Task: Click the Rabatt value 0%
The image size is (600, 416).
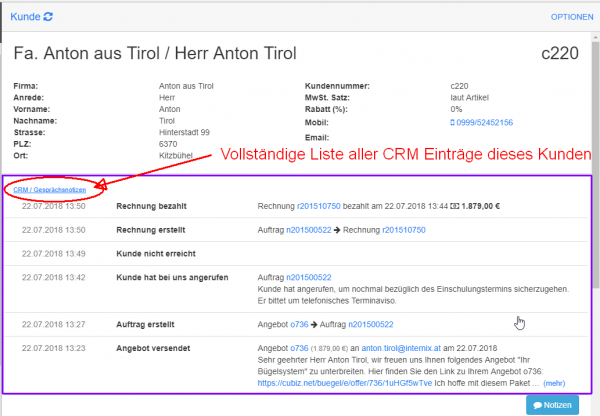Action: (x=456, y=109)
